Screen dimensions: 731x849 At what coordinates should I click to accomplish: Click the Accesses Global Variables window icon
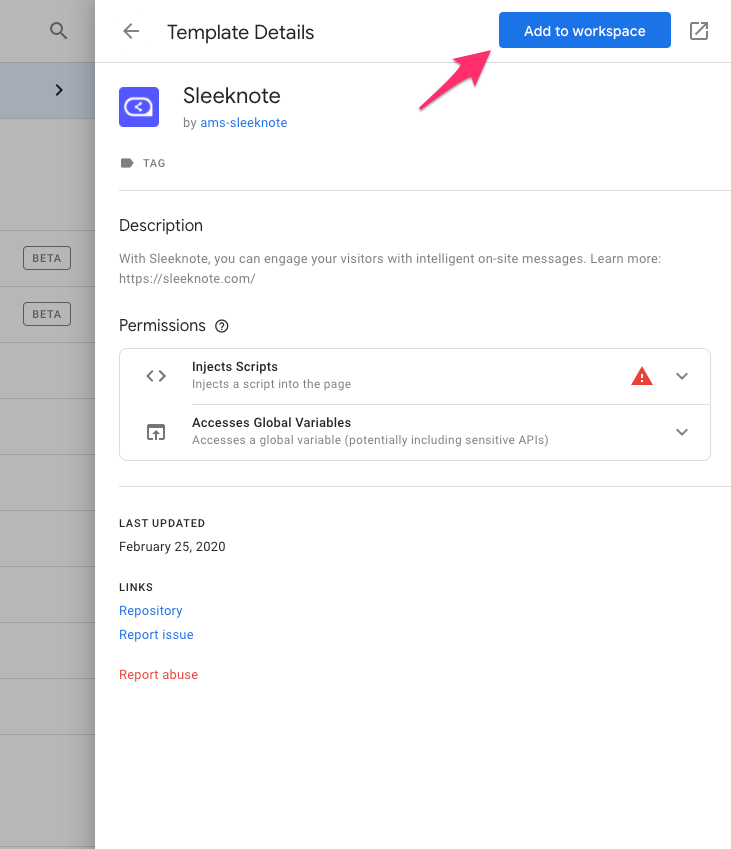point(156,432)
